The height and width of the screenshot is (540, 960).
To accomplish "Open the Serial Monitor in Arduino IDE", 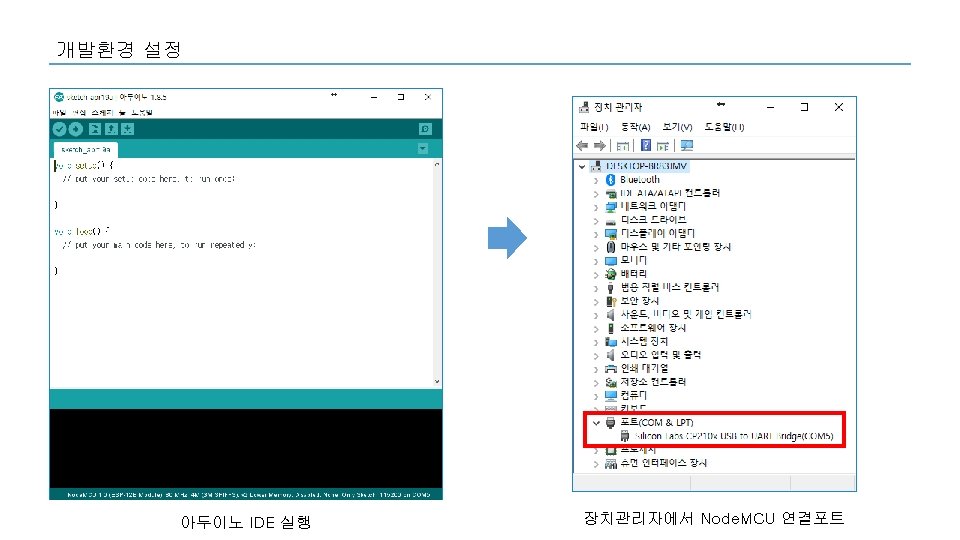I will [x=425, y=129].
